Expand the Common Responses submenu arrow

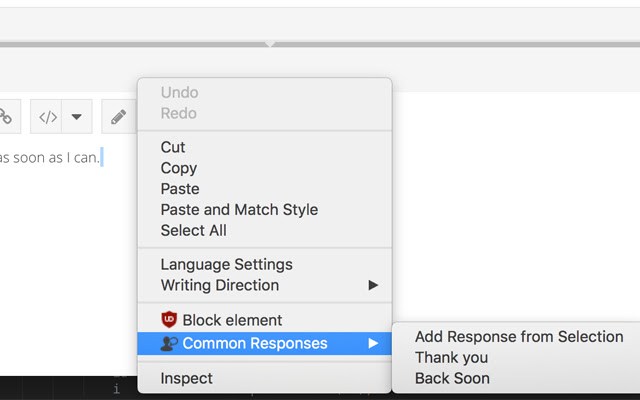pos(373,343)
